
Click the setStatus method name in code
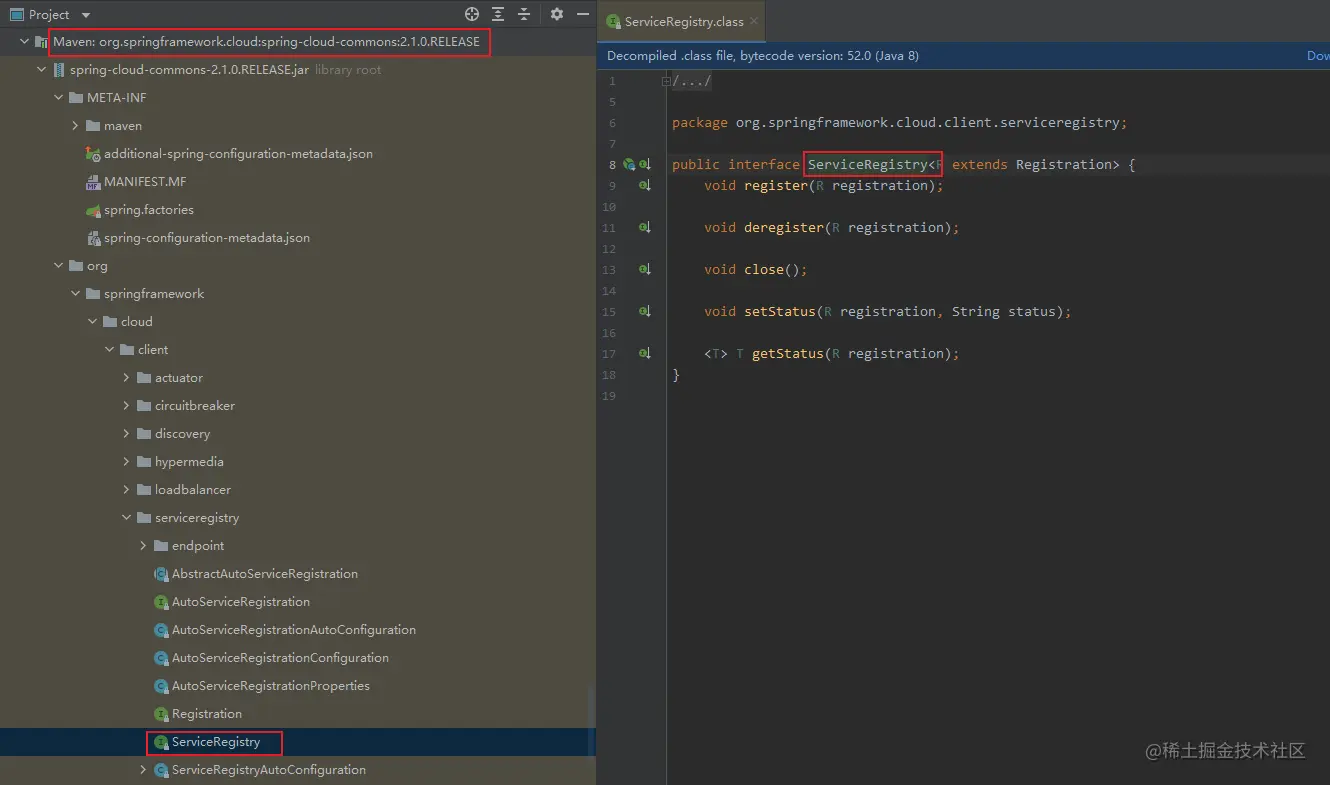tap(780, 311)
